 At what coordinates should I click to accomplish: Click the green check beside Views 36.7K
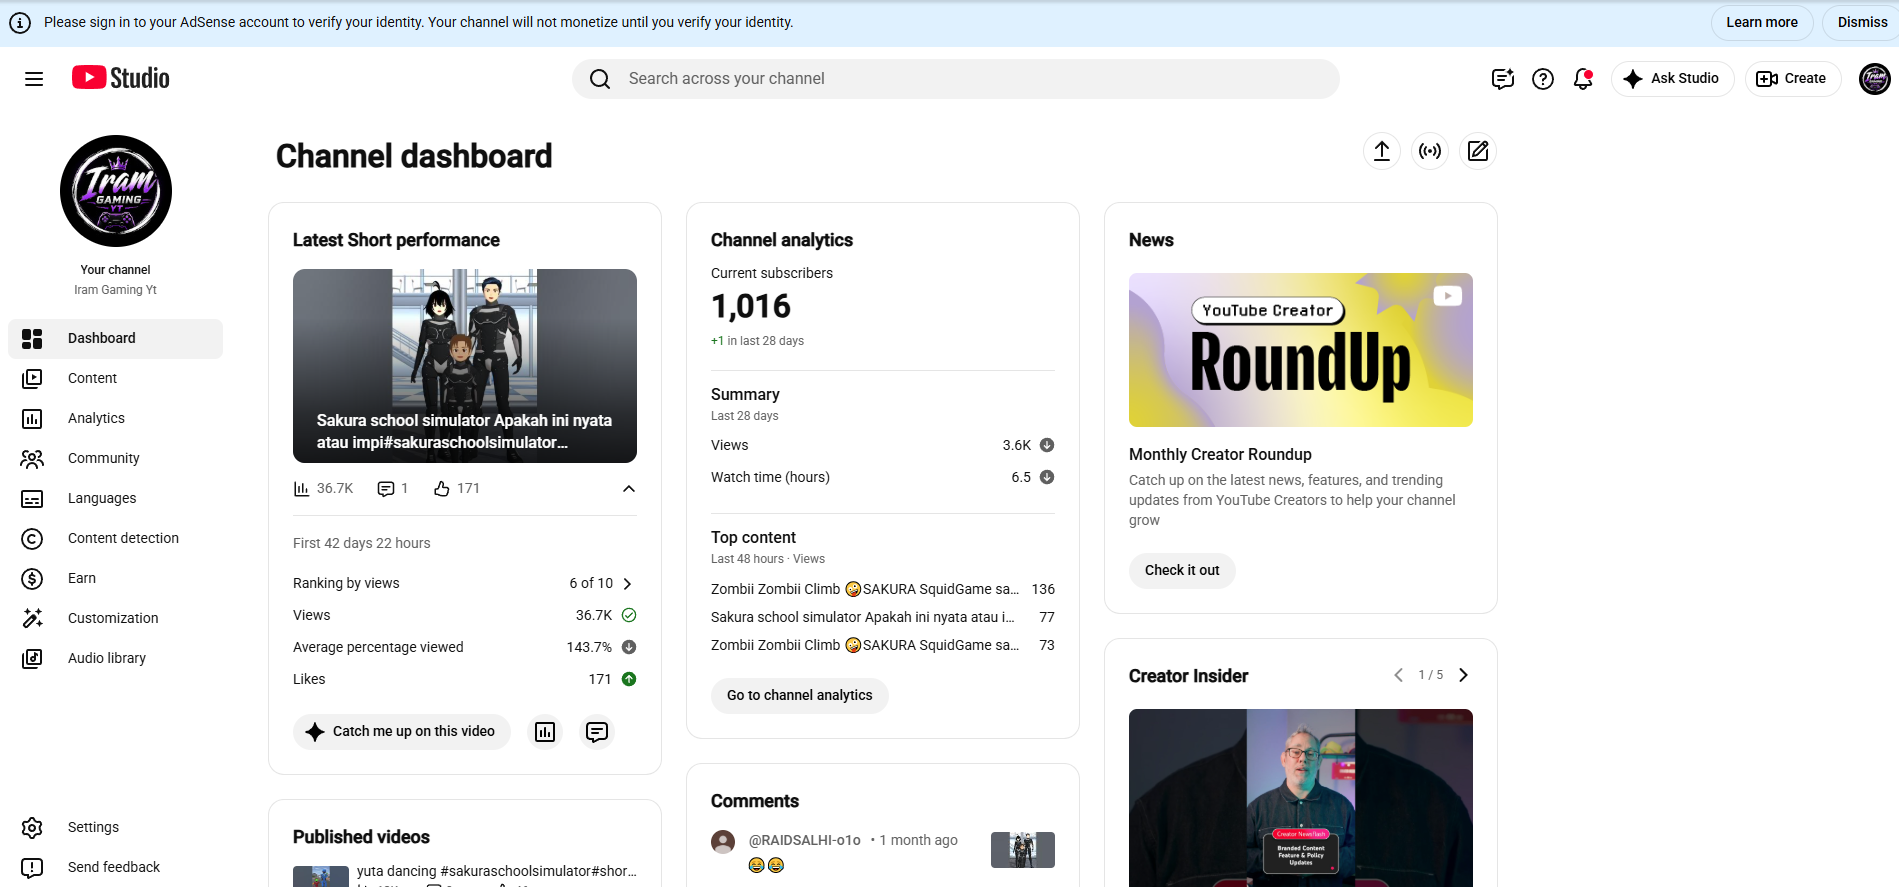[x=629, y=615]
